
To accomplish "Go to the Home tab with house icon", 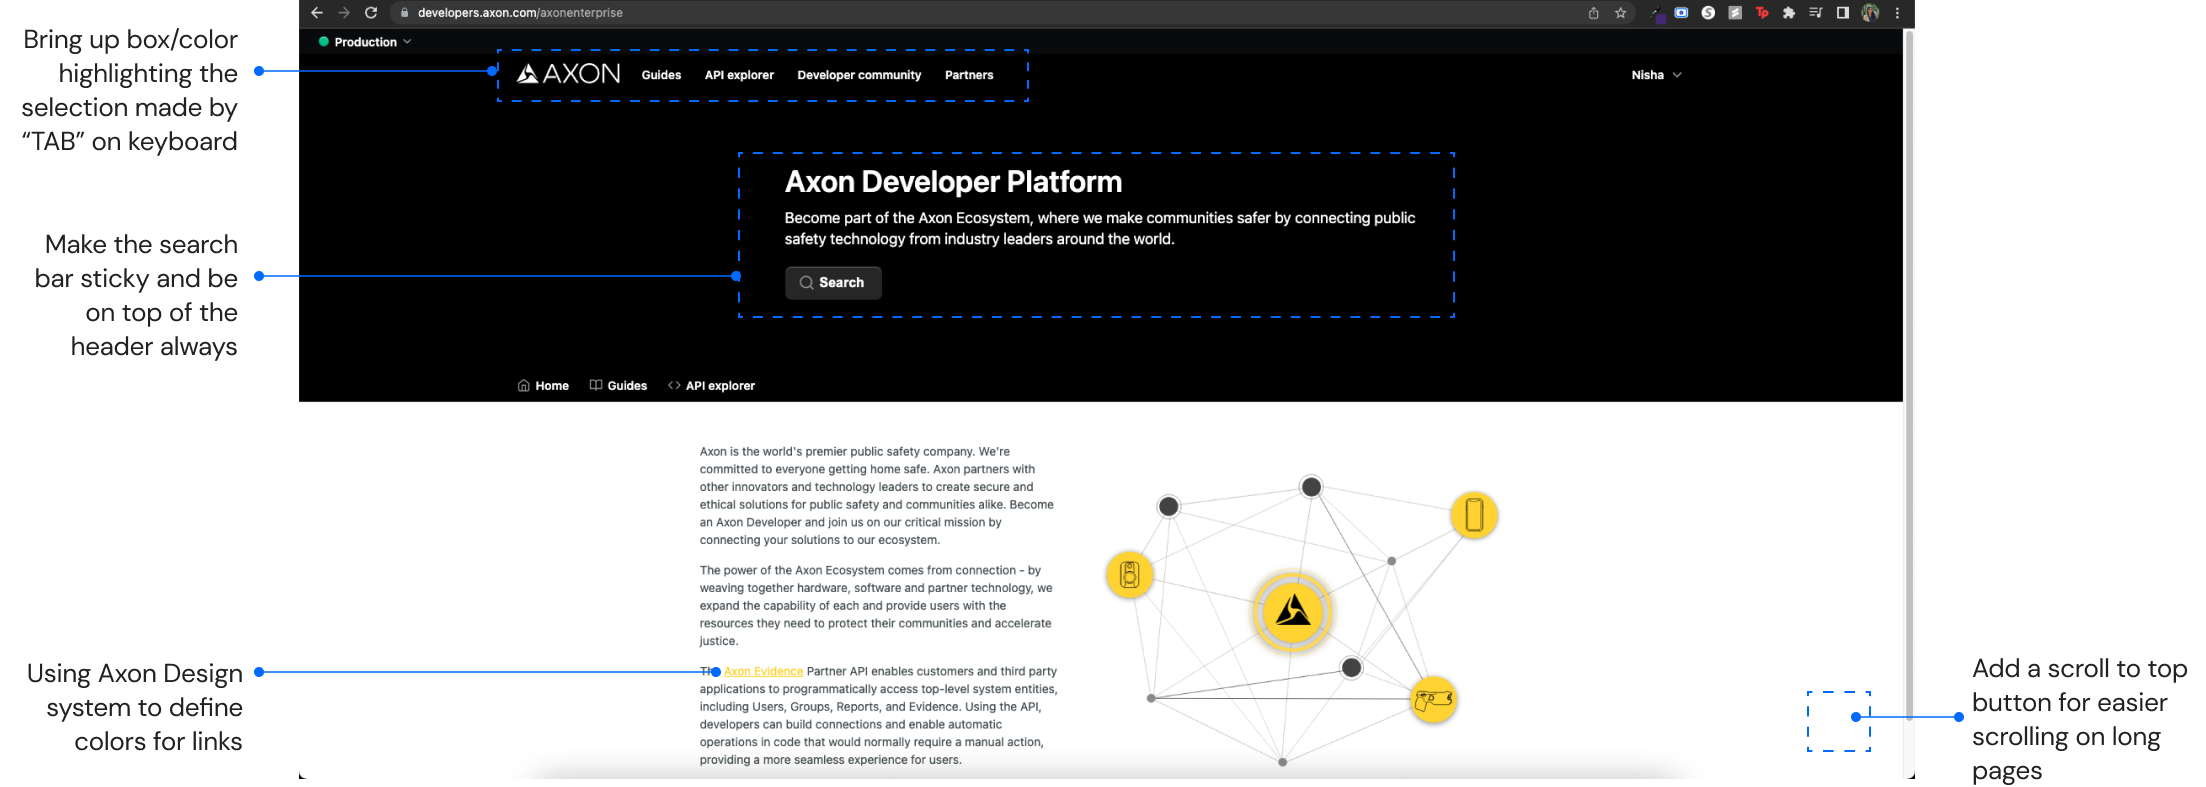I will click(543, 386).
